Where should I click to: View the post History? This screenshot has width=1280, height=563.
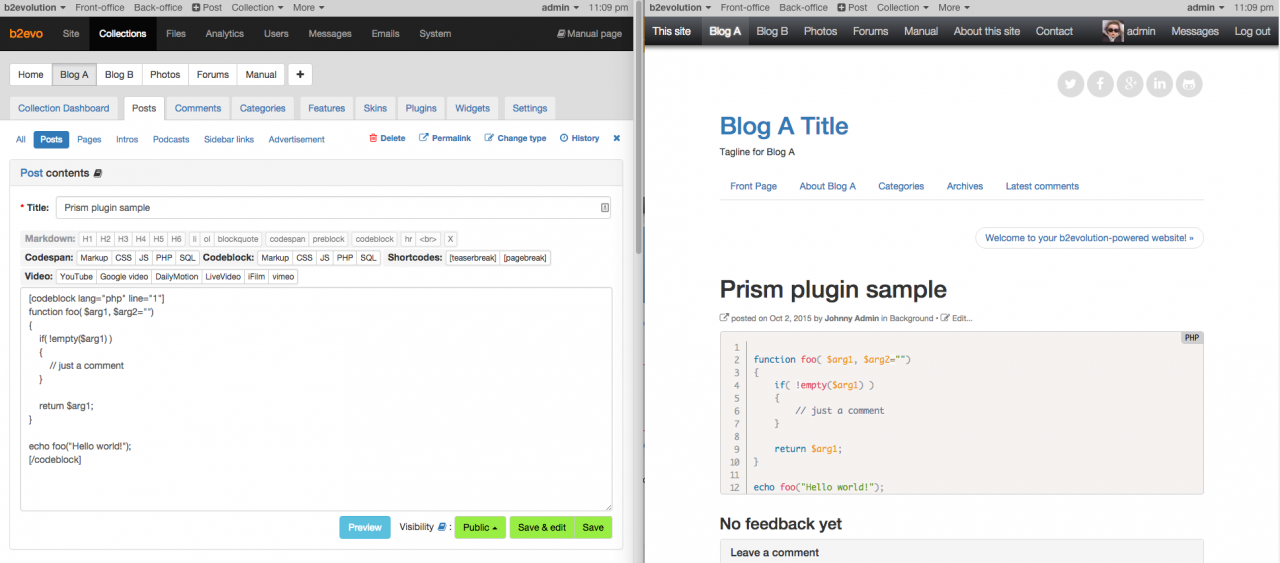pyautogui.click(x=579, y=138)
